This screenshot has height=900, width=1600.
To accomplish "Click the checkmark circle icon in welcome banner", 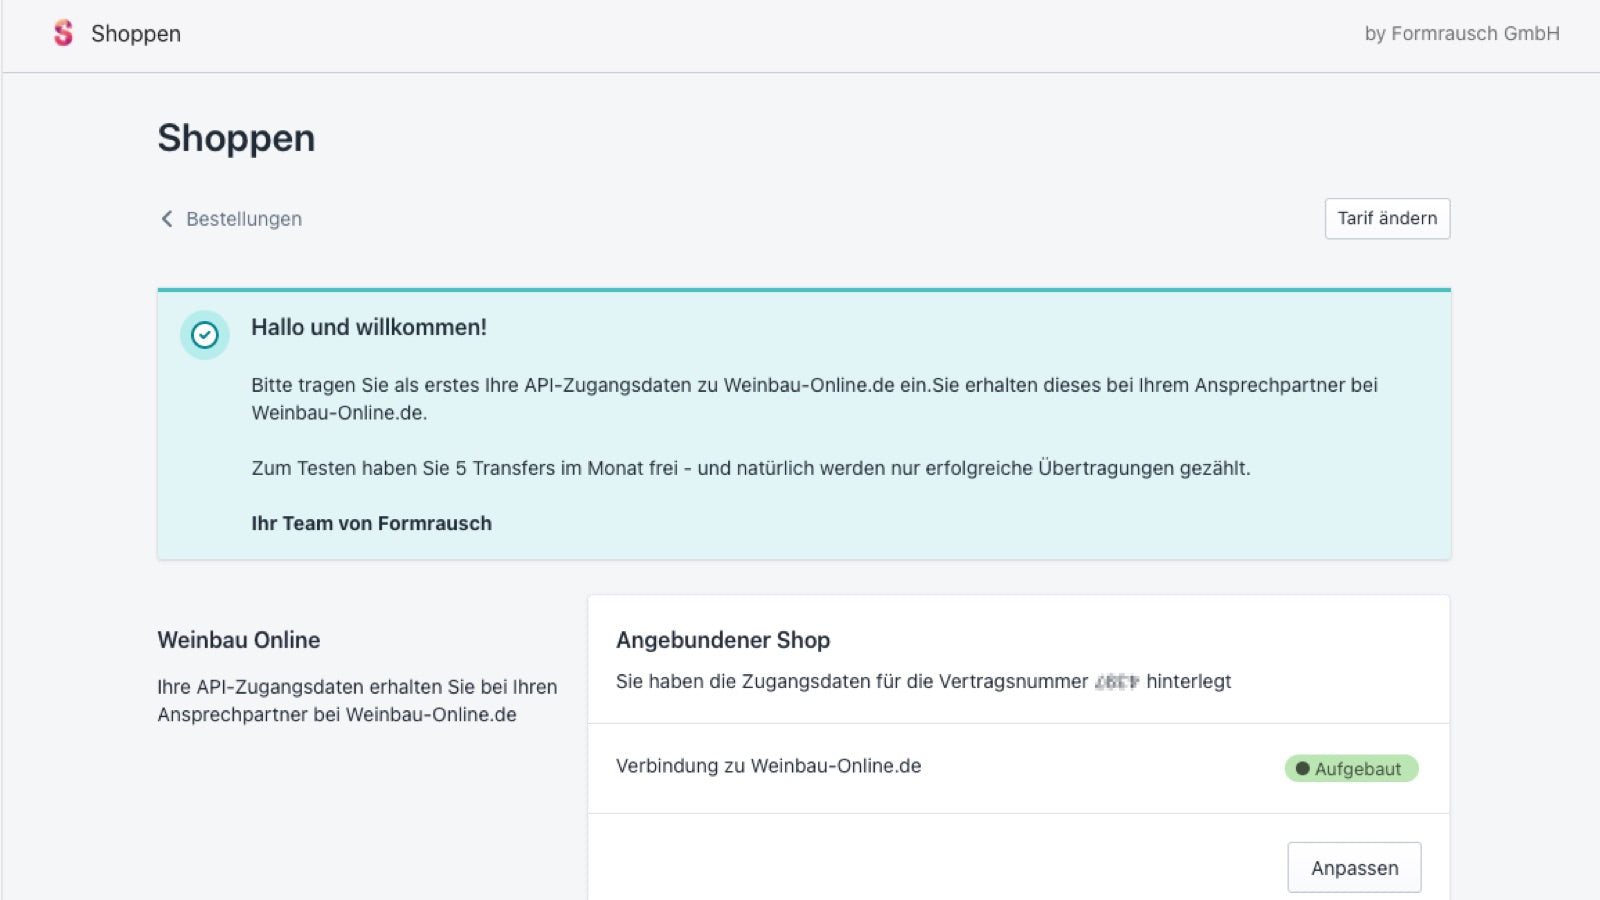I will point(205,335).
